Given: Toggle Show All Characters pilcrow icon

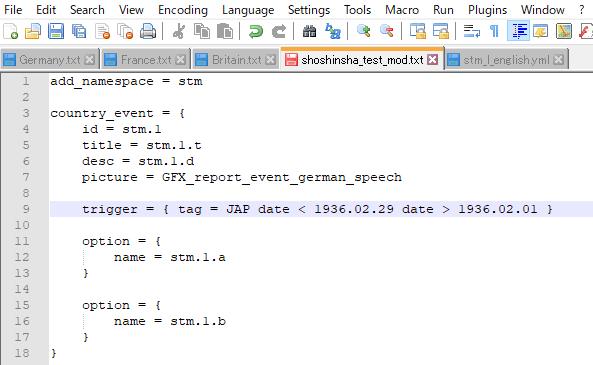Looking at the screenshot, I should pos(494,31).
